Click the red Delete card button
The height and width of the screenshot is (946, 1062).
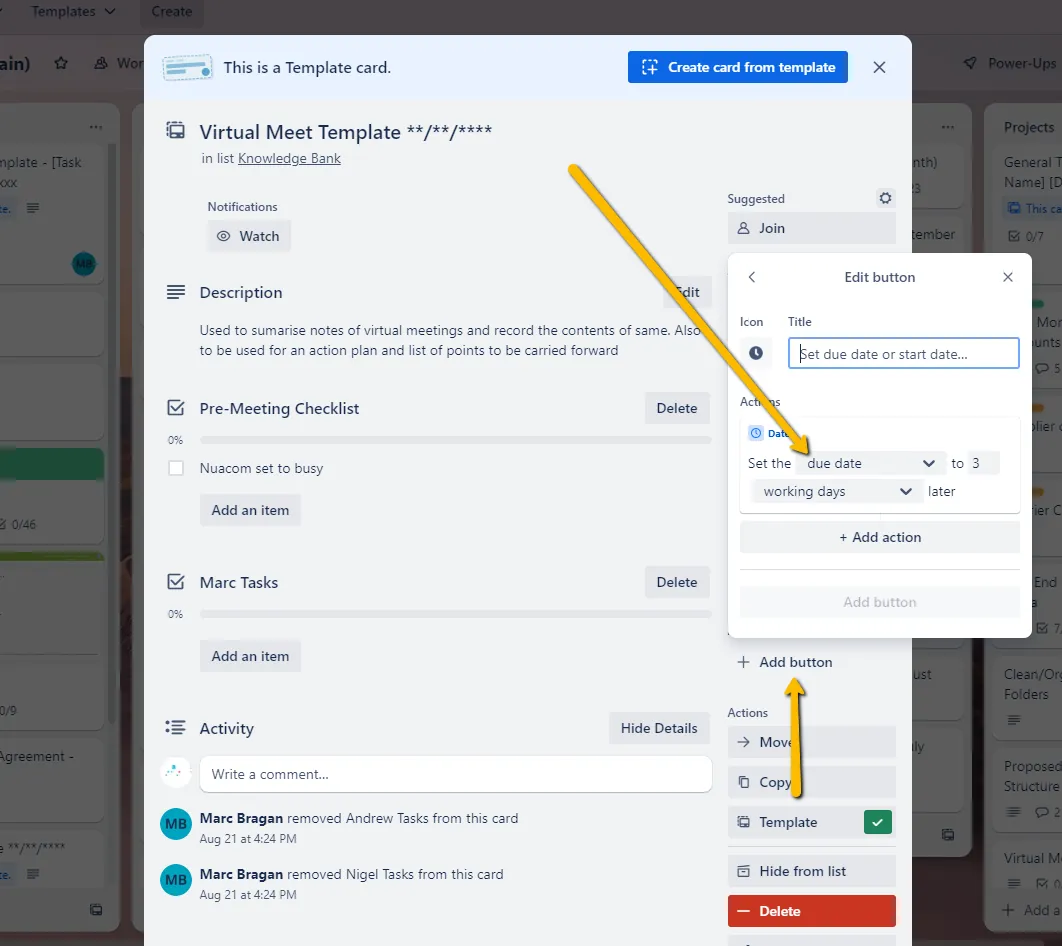click(811, 911)
